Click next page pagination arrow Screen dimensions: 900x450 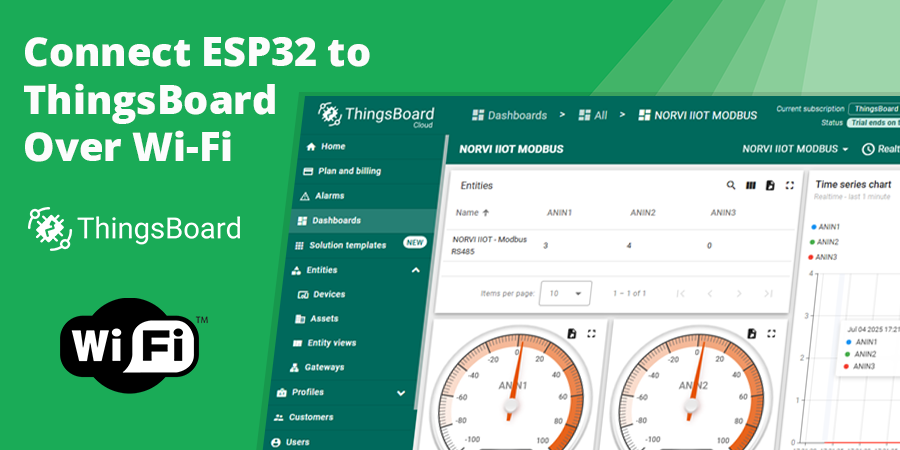click(x=739, y=294)
